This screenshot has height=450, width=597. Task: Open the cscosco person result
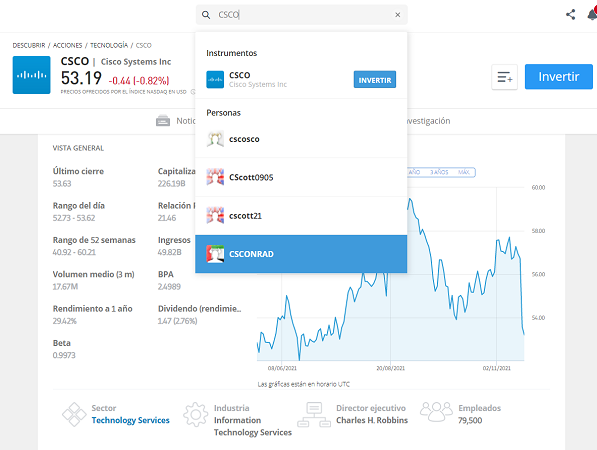pos(301,139)
